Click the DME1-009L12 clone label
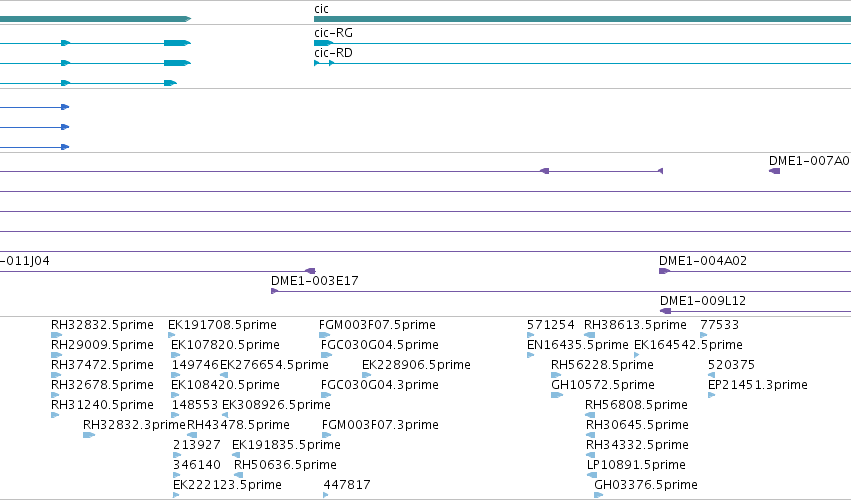This screenshot has width=851, height=500. pyautogui.click(x=703, y=301)
